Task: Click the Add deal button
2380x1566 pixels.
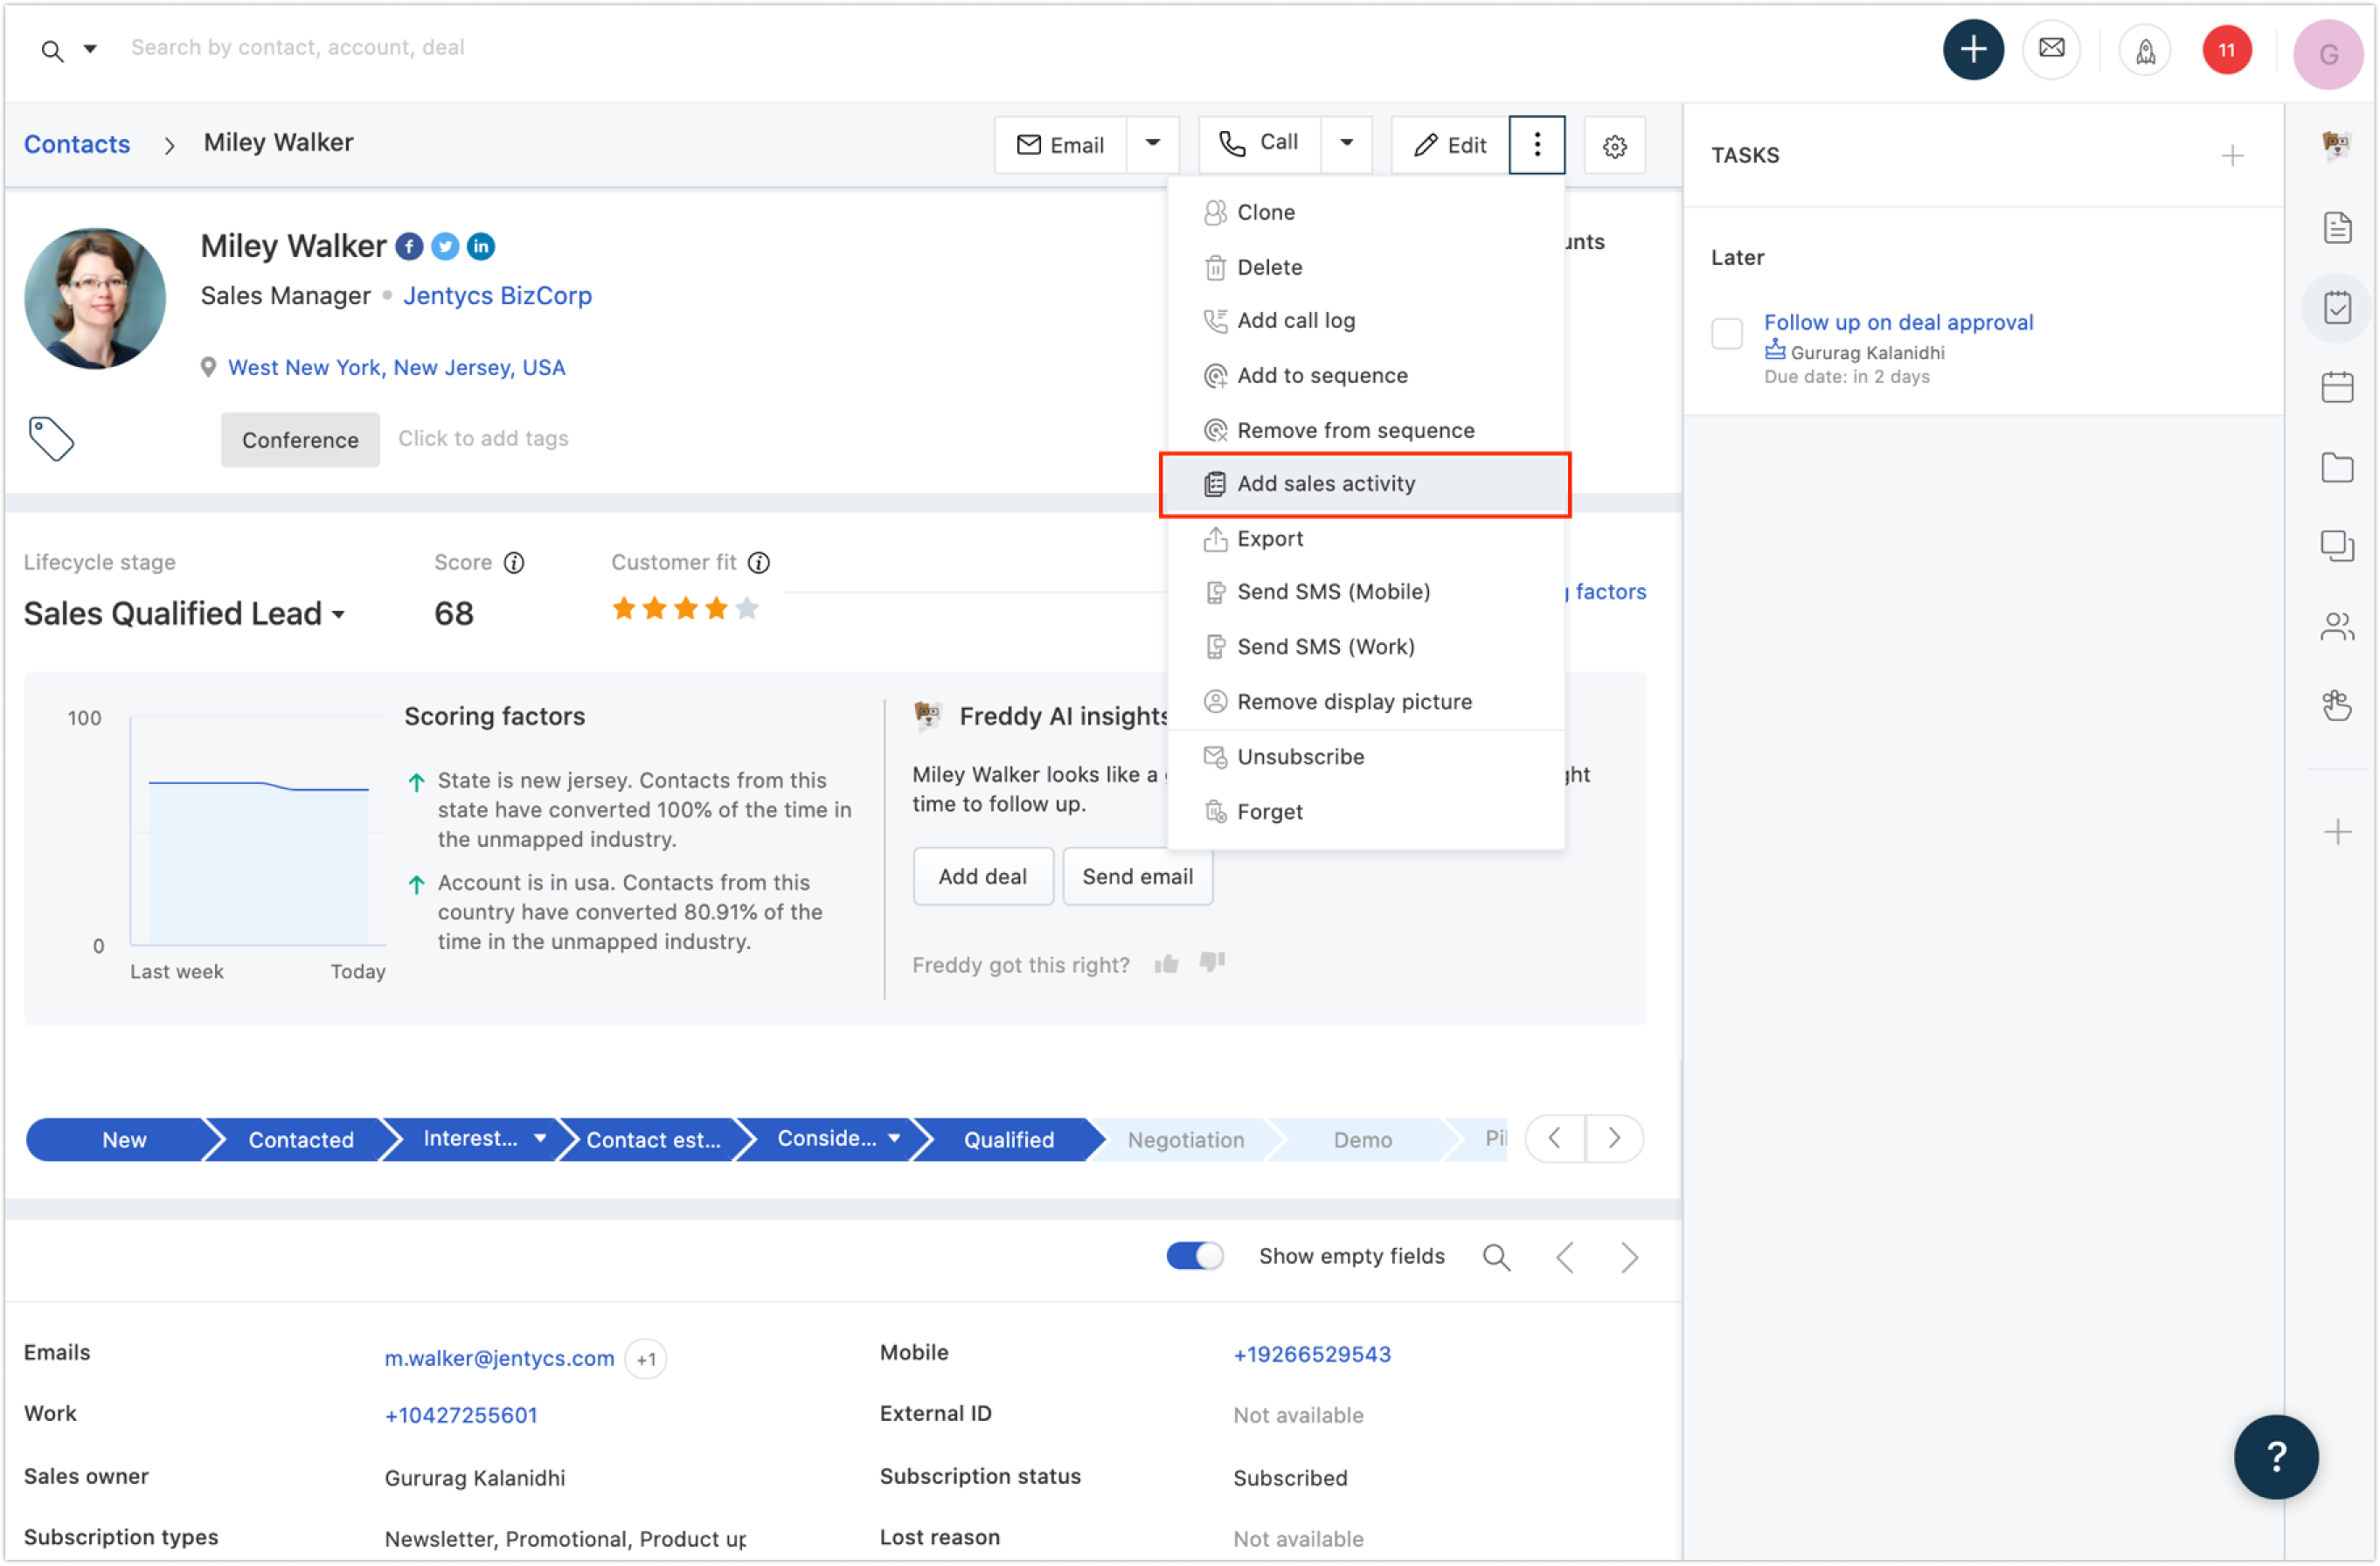Action: coord(982,877)
